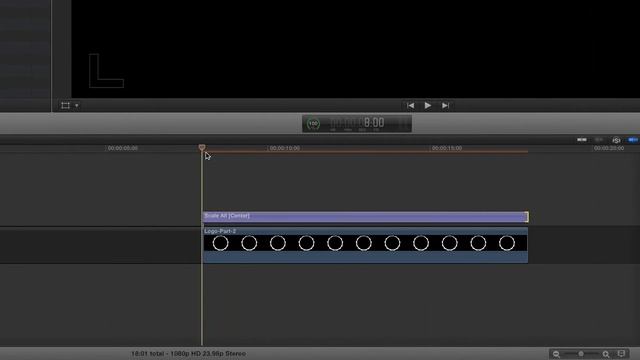Image resolution: width=640 pixels, height=360 pixels.
Task: Toggle the solo button in timeline
Action: point(616,140)
